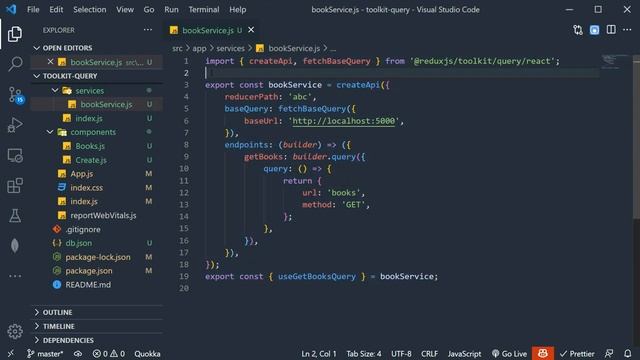Click Quokka in the status bar

pyautogui.click(x=147, y=353)
